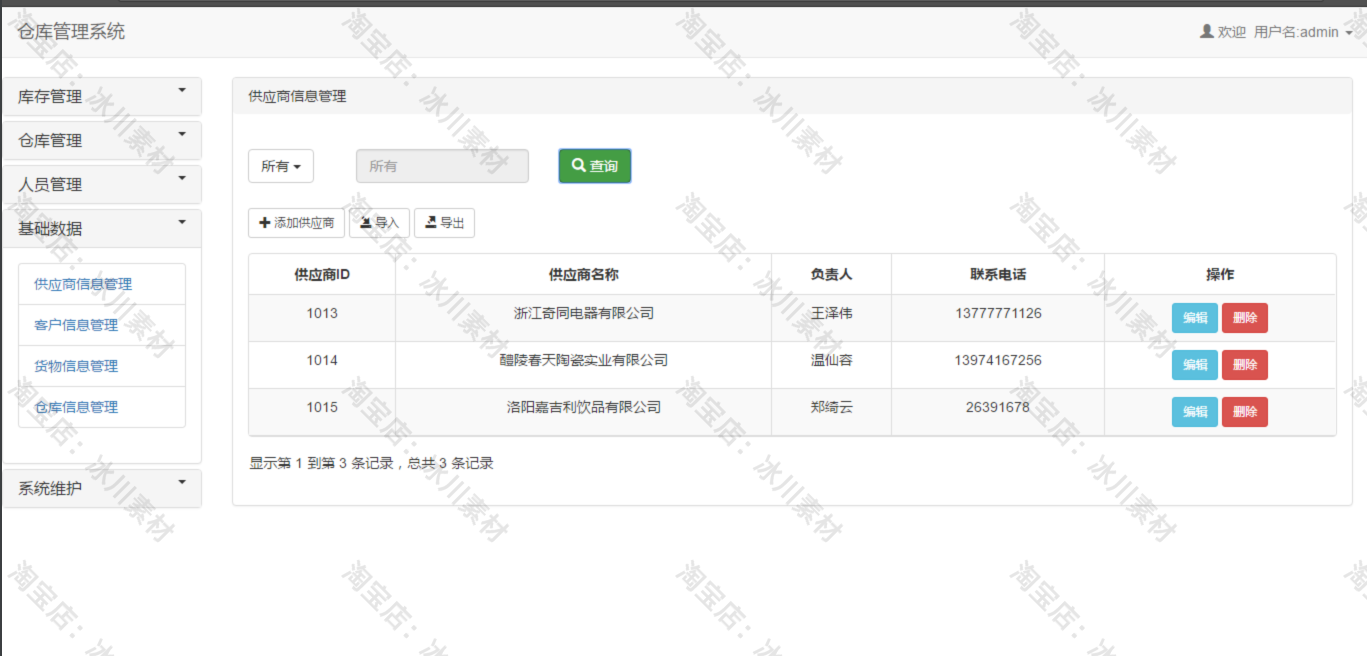Click the green 查询 search button

pyautogui.click(x=595, y=166)
